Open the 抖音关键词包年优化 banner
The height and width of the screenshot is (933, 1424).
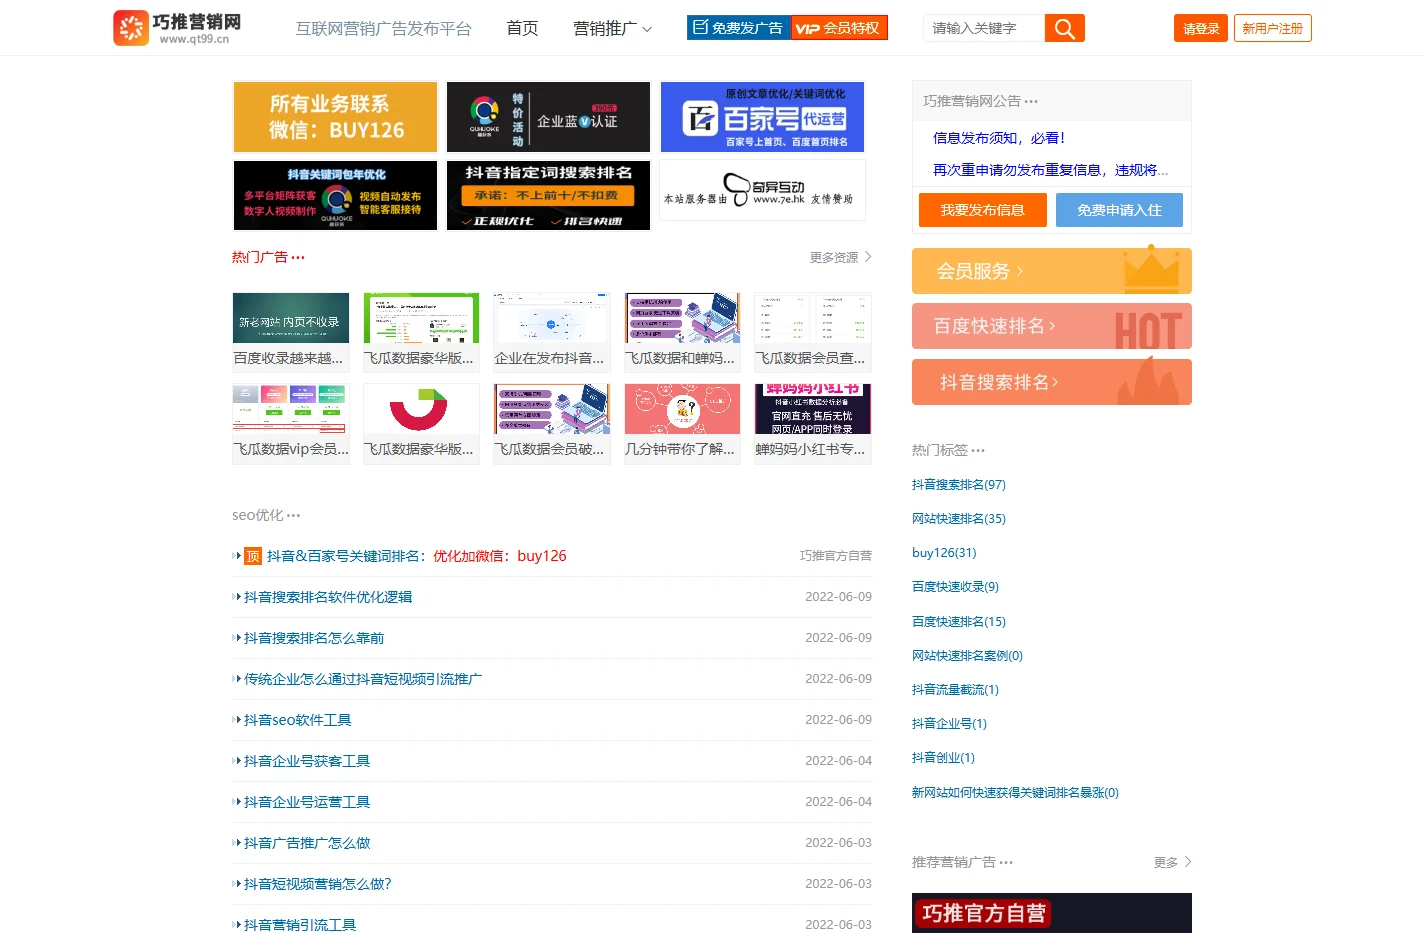pyautogui.click(x=335, y=195)
